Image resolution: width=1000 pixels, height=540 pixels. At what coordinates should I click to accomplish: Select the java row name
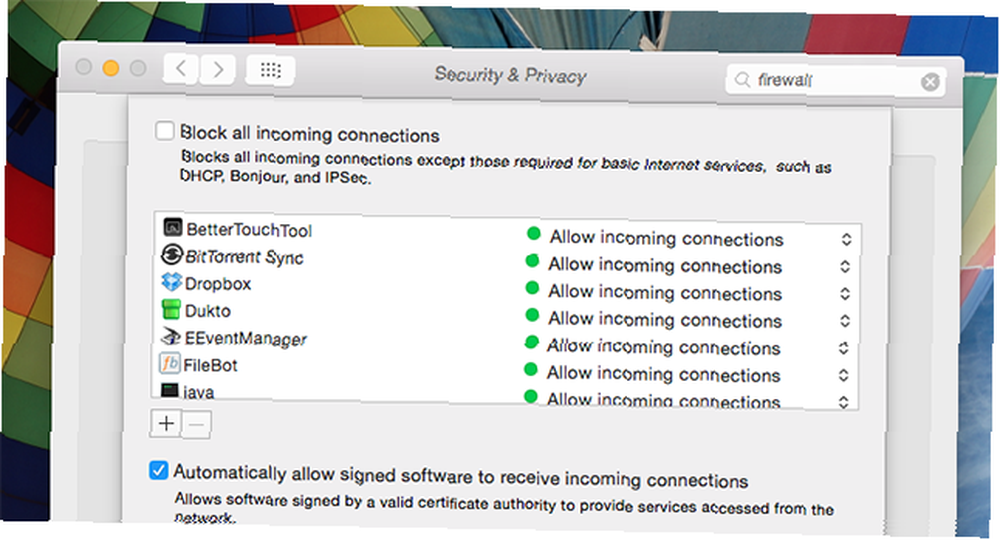198,392
